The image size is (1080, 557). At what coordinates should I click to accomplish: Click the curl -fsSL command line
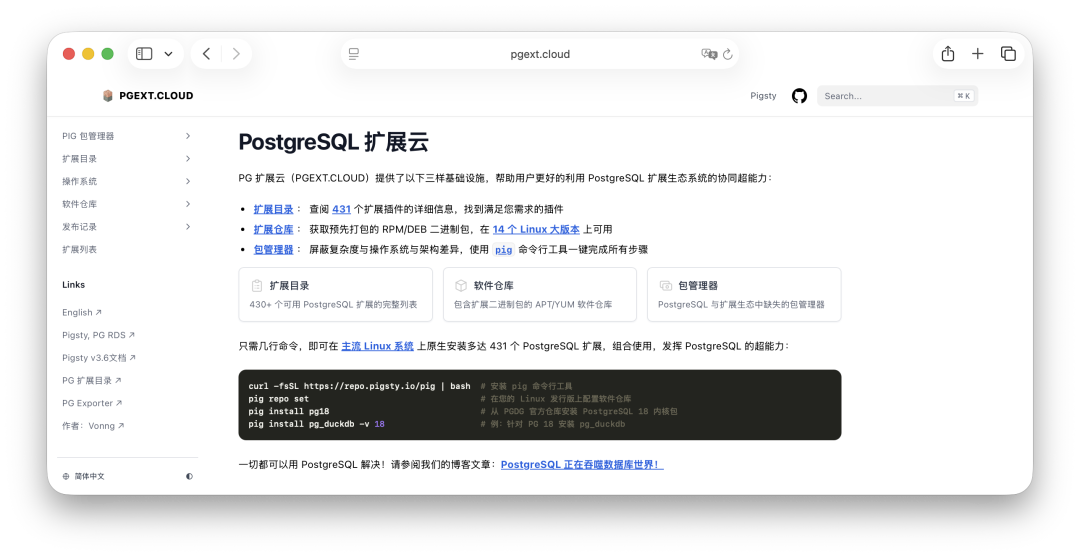pos(360,386)
